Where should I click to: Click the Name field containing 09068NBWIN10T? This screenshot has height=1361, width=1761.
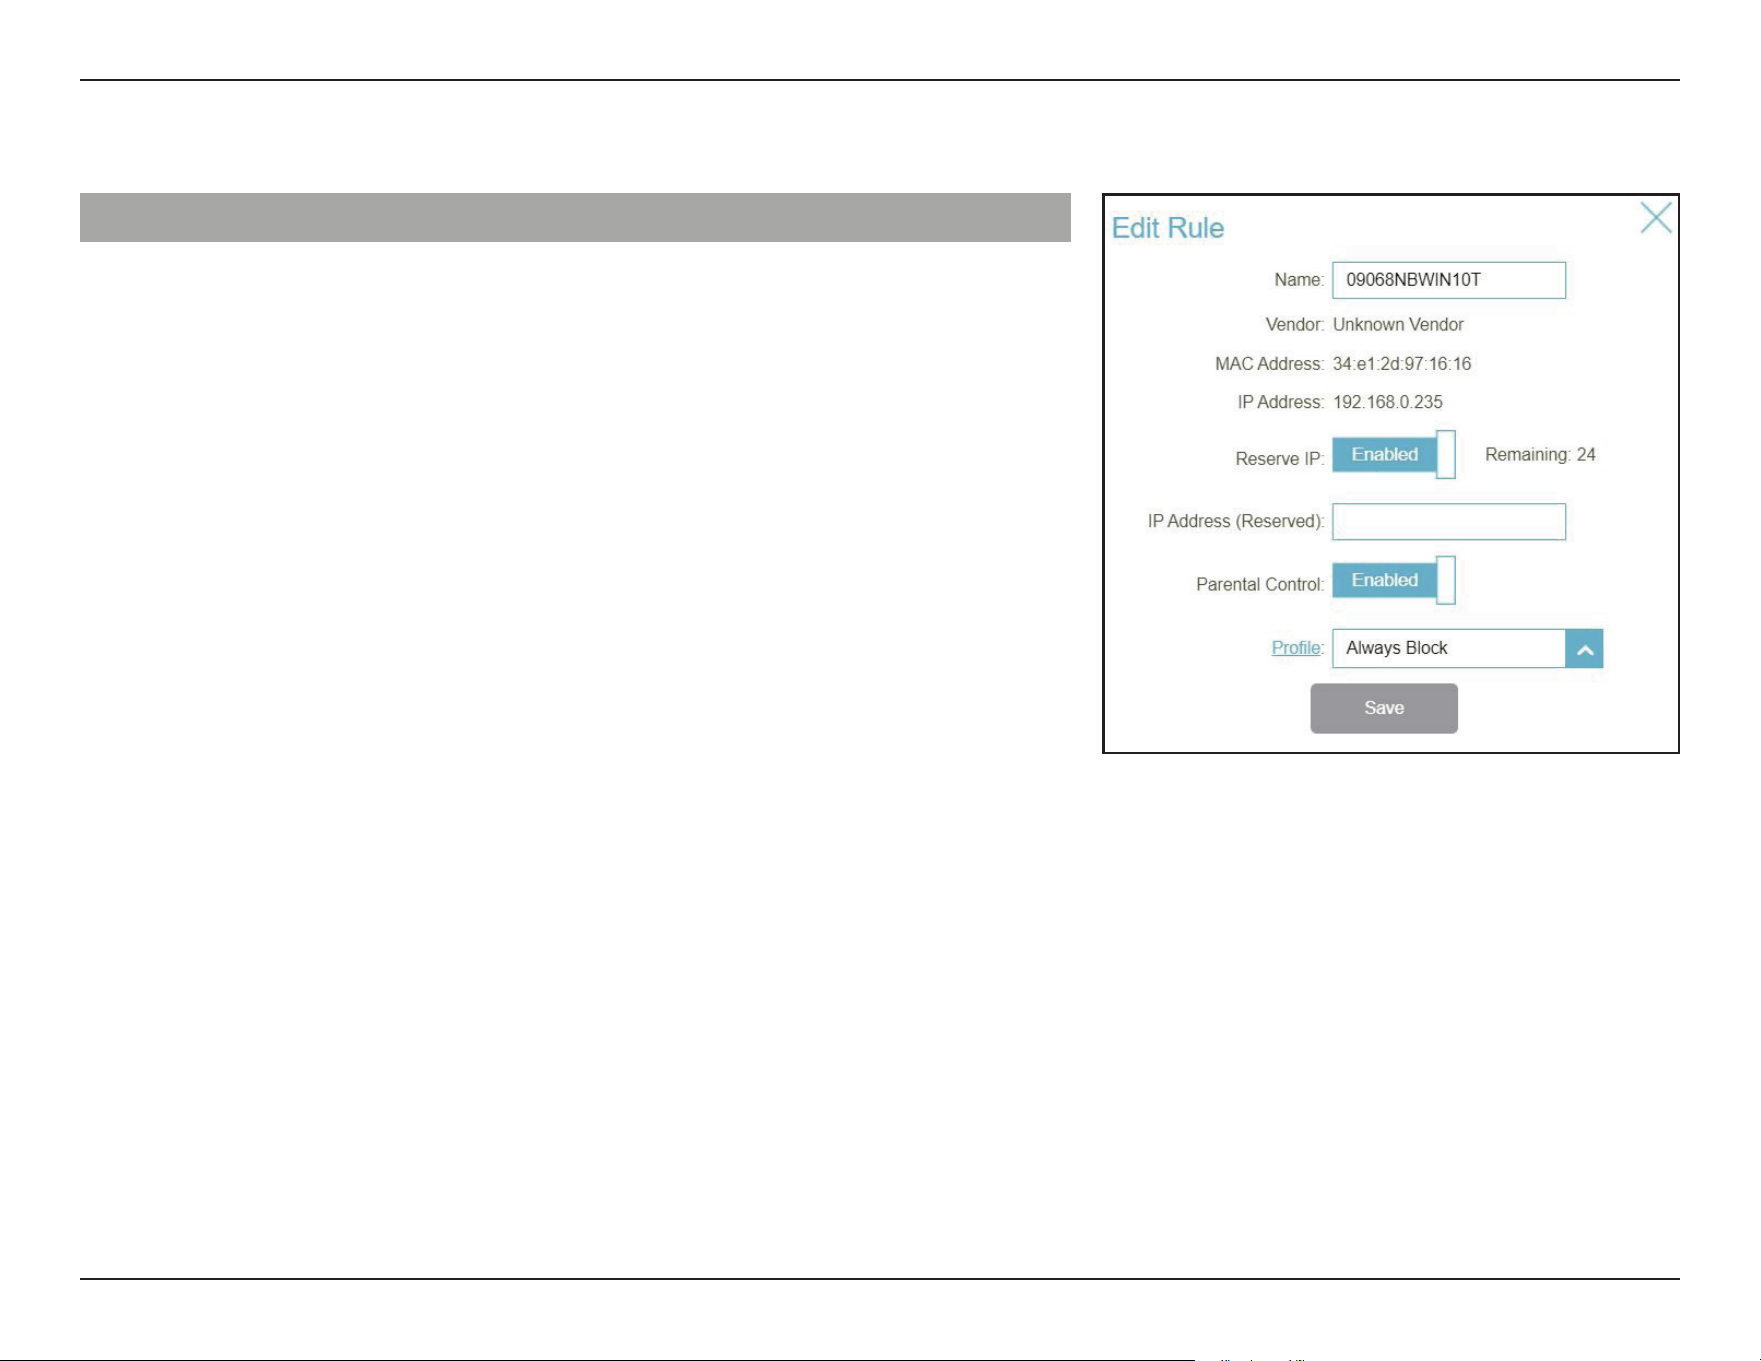(x=1449, y=280)
